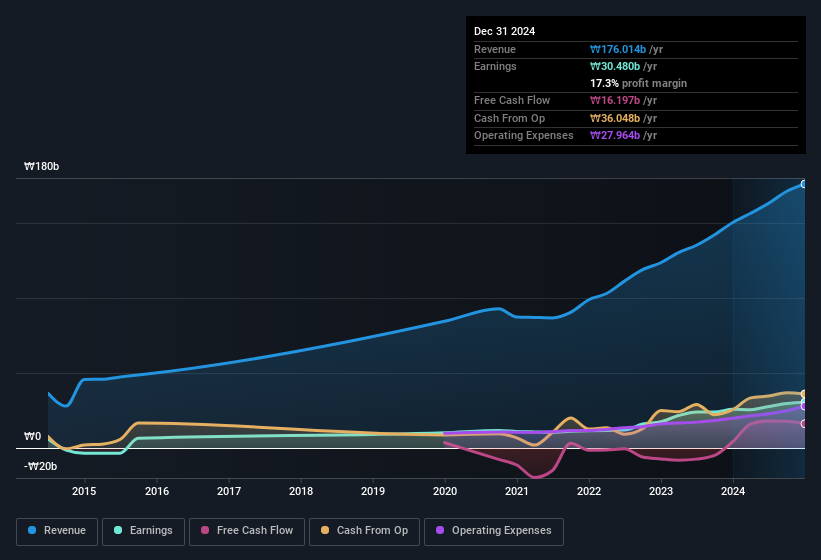The width and height of the screenshot is (821, 560).
Task: Toggle Free Cash Flow series legend label
Action: pyautogui.click(x=255, y=530)
